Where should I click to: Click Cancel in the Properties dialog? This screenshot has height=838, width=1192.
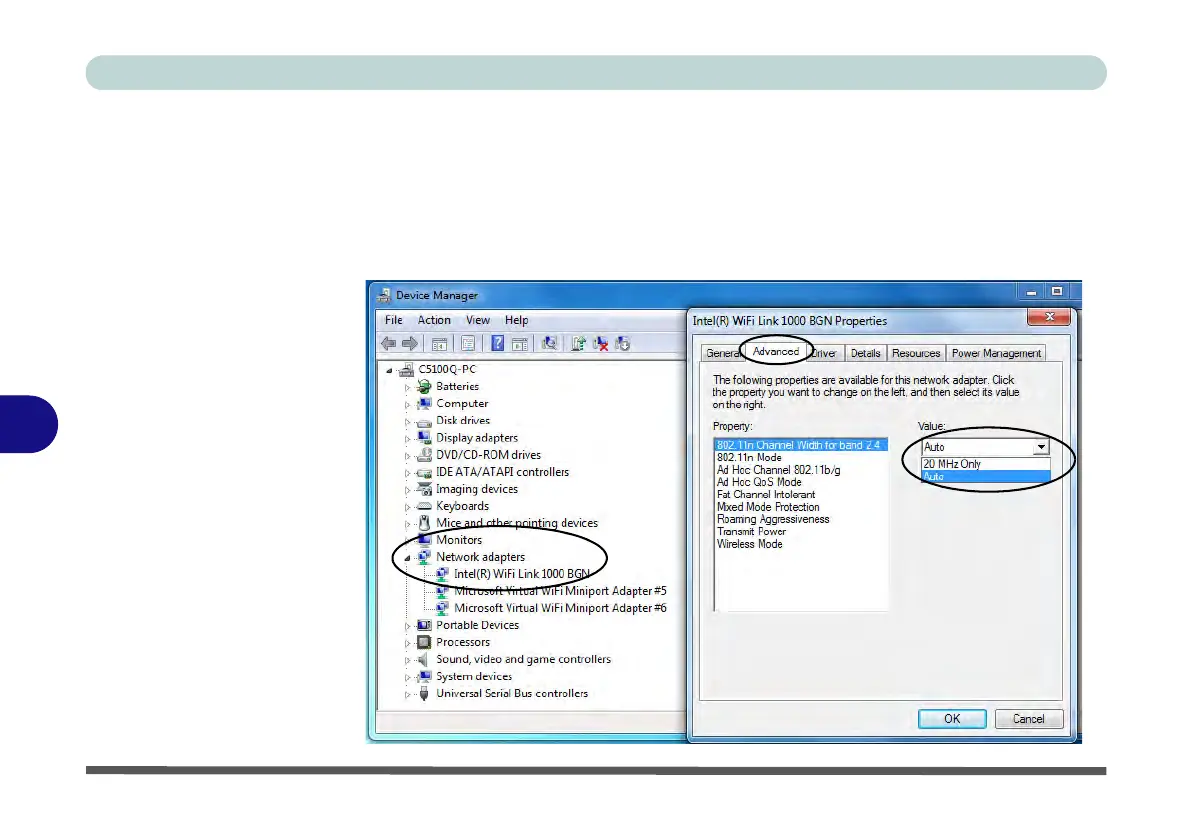(x=1029, y=719)
